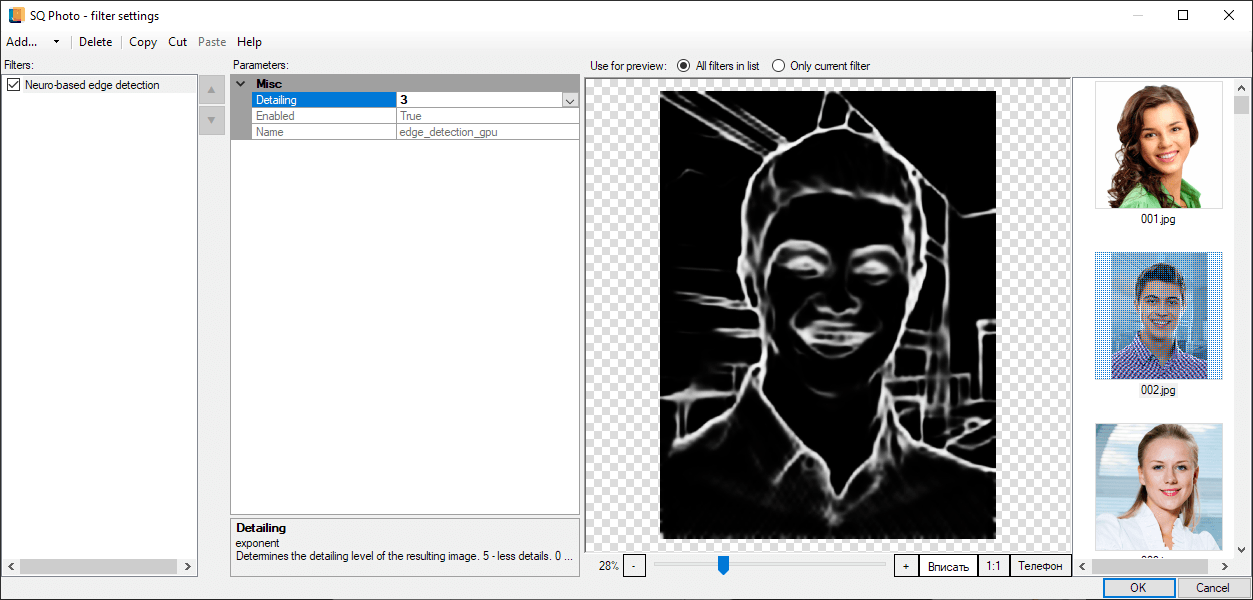Click the edge-detected preview image
This screenshot has height=600, width=1253.
pyautogui.click(x=828, y=315)
